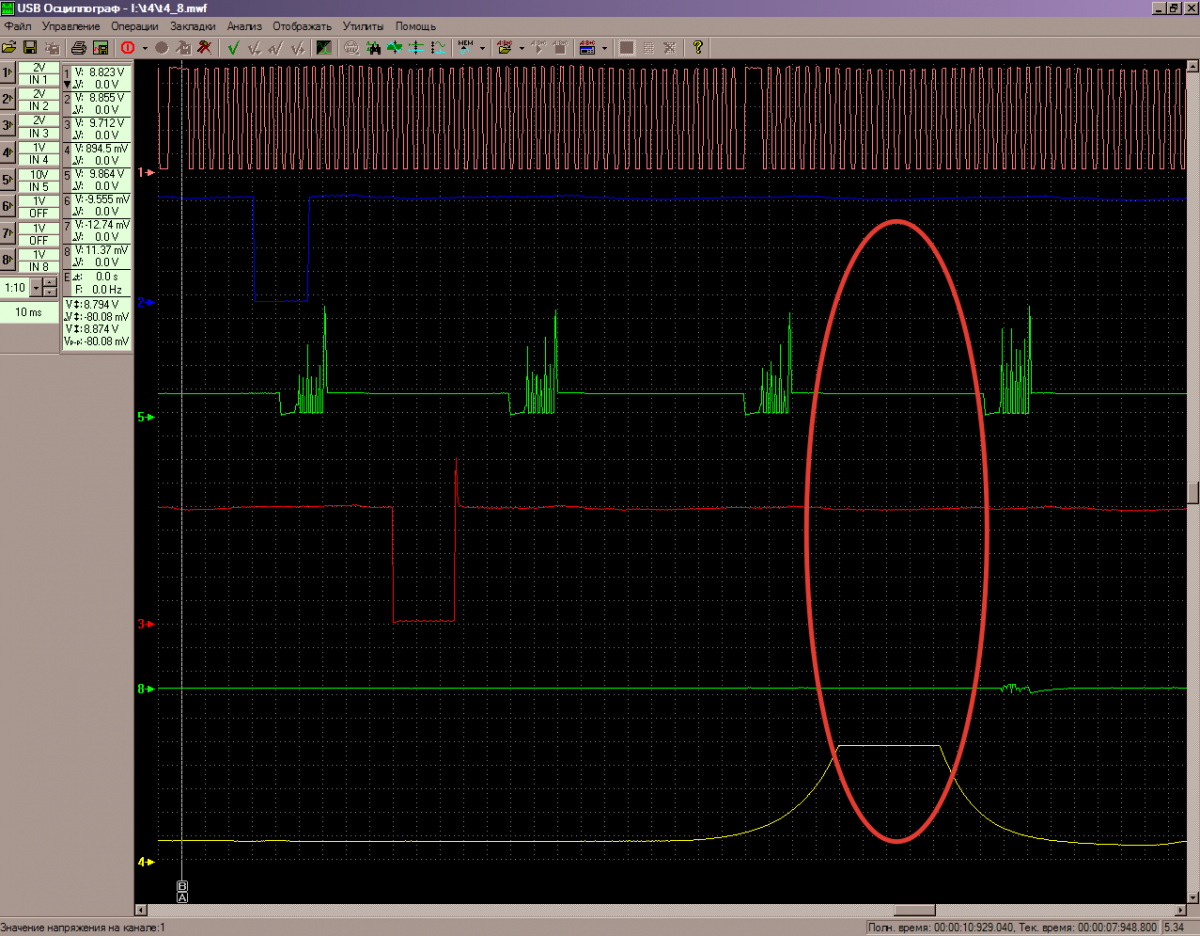
Task: Open dropdown arrow beside window-layout icon
Action: [604, 47]
